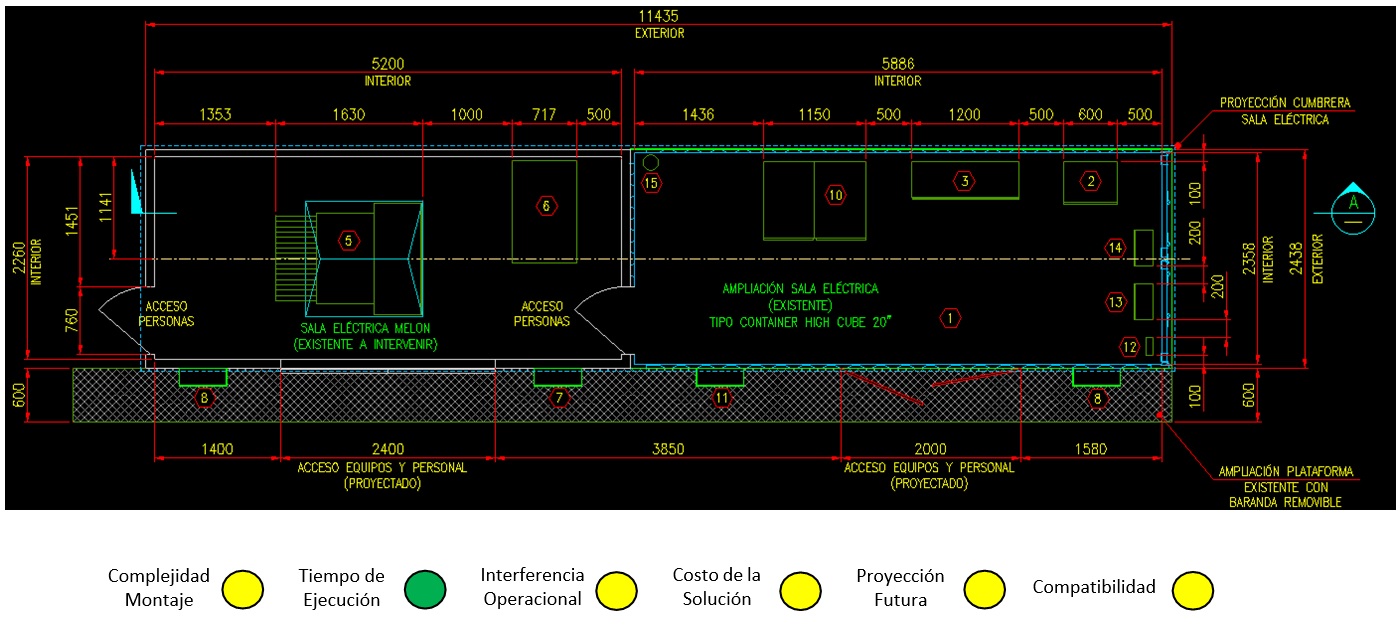Select the bottom dimension 2000
This screenshot has height=637, width=1400.
[929, 449]
